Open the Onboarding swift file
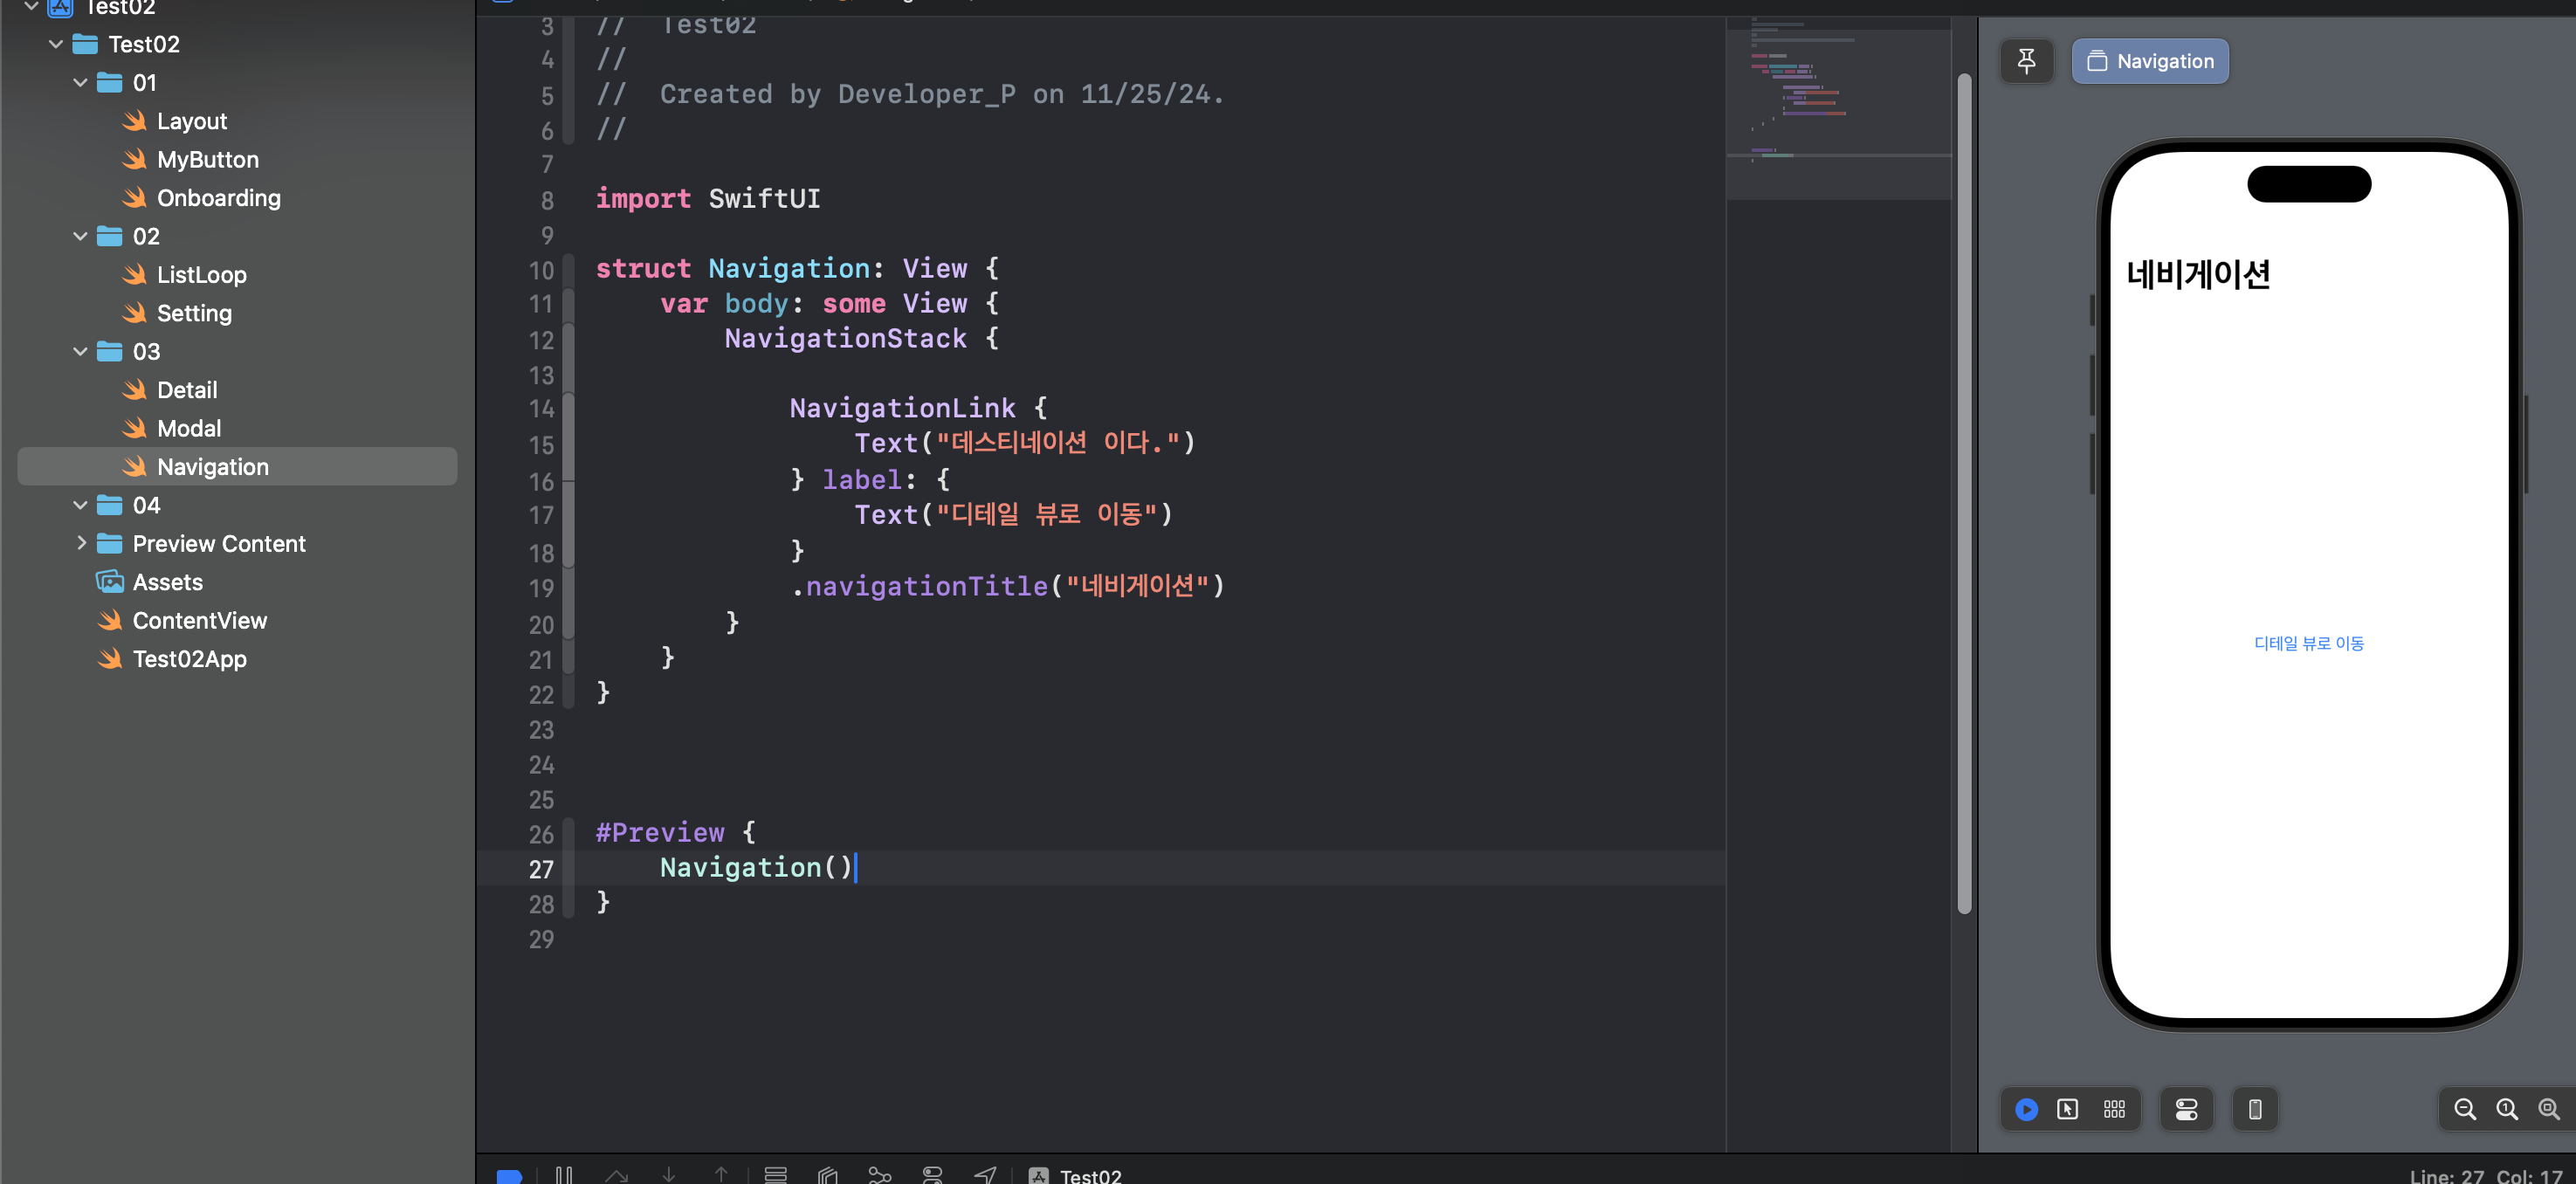The width and height of the screenshot is (2576, 1184). pyautogui.click(x=218, y=198)
